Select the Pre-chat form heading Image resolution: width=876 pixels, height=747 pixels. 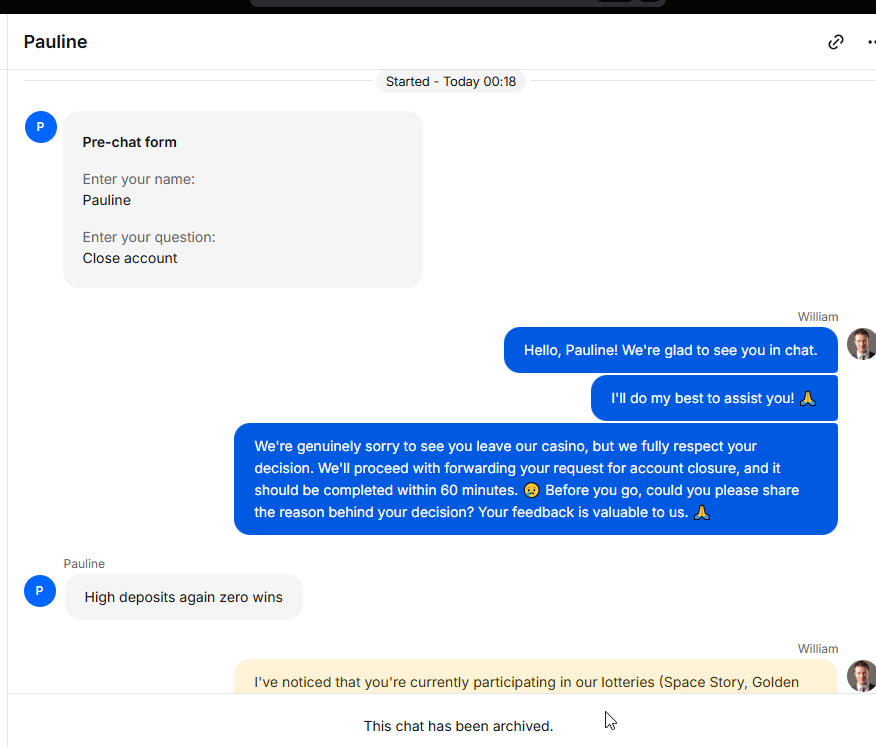click(x=130, y=142)
